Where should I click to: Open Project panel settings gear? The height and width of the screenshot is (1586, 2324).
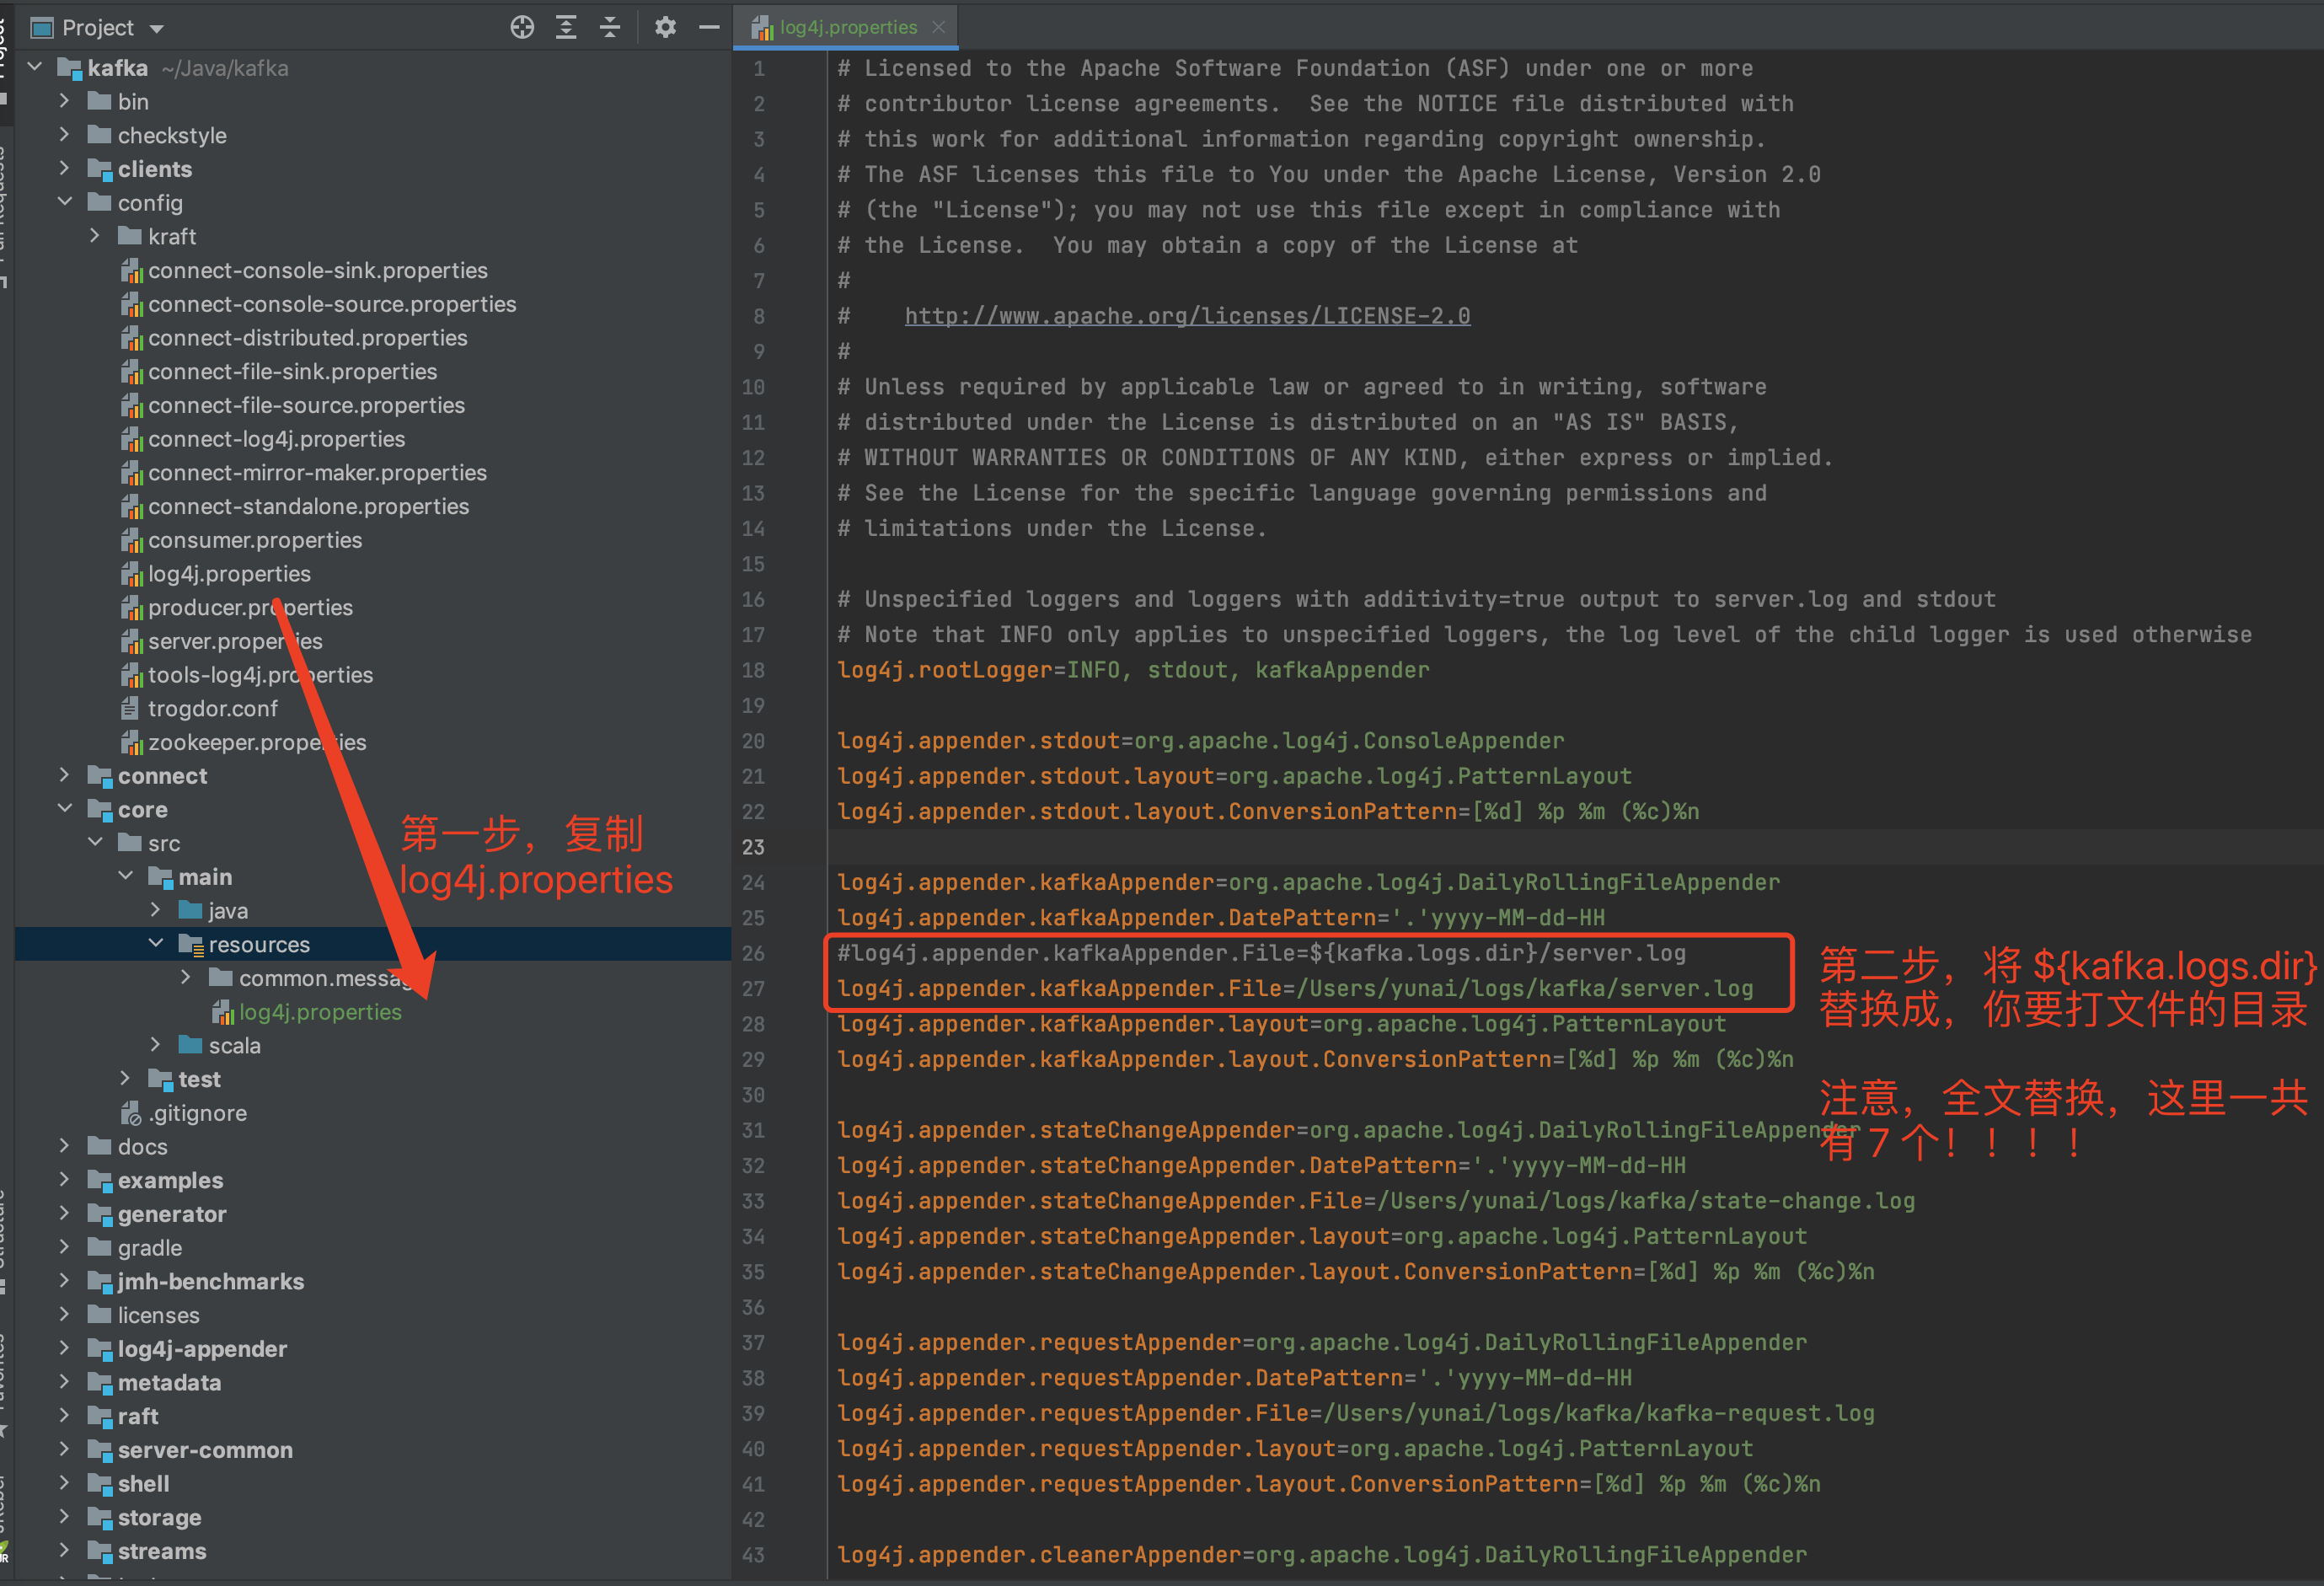tap(665, 27)
